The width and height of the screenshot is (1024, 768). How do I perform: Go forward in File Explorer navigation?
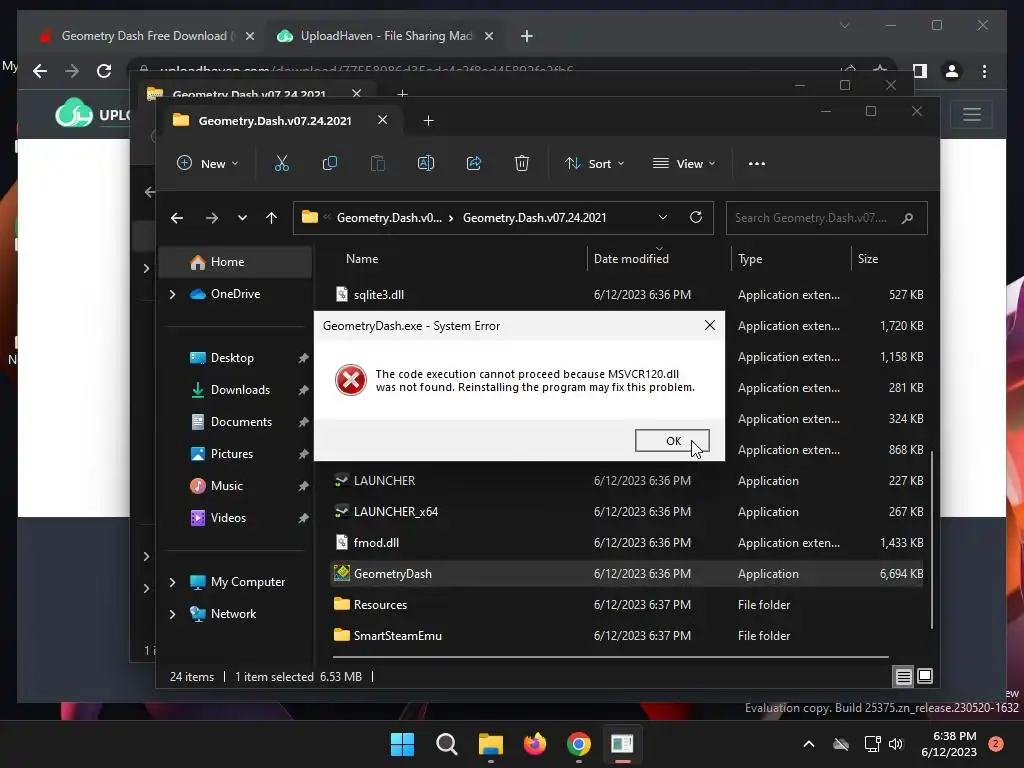212,218
